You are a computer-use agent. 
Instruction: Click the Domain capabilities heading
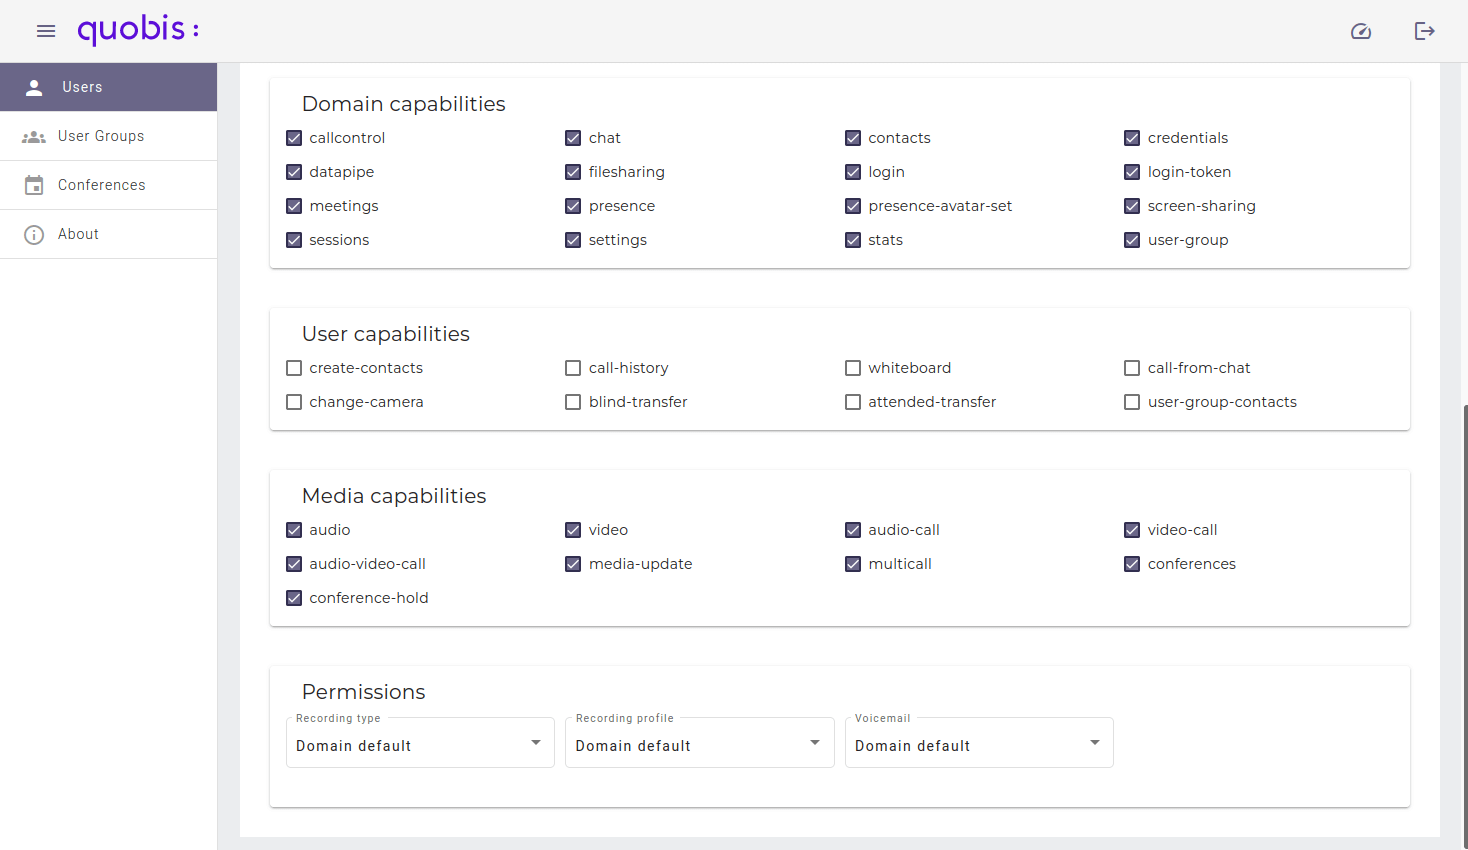[x=404, y=104]
